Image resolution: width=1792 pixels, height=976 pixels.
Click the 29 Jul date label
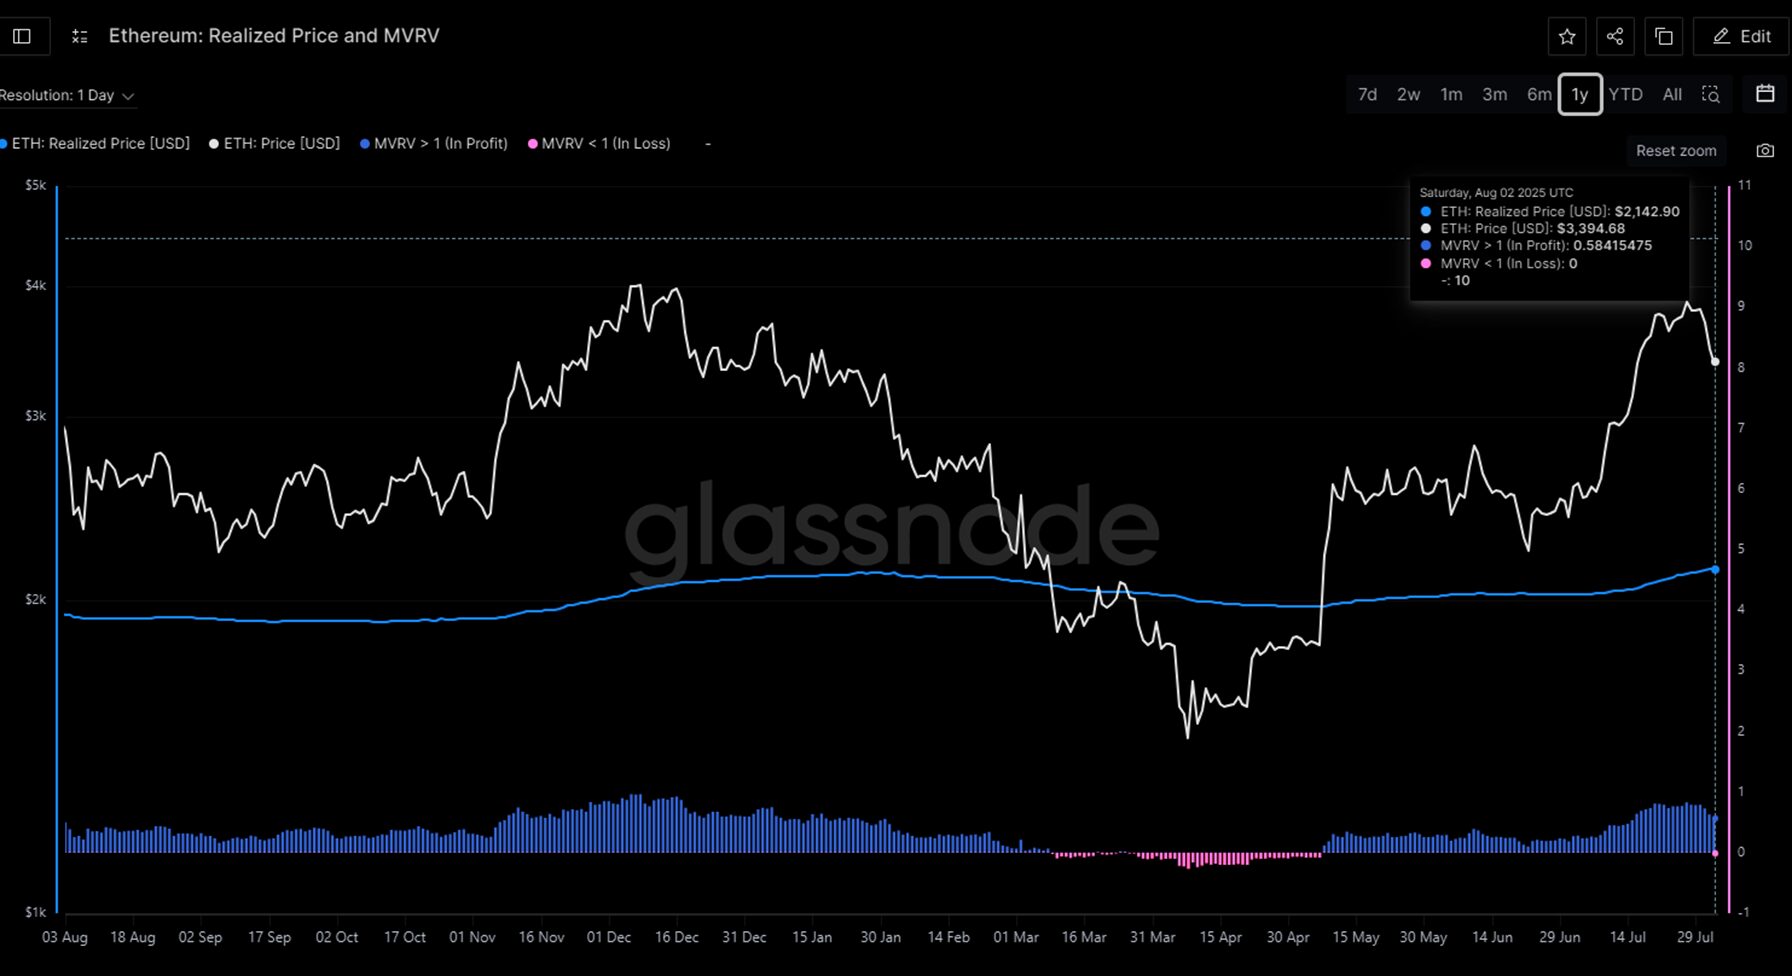click(1695, 937)
